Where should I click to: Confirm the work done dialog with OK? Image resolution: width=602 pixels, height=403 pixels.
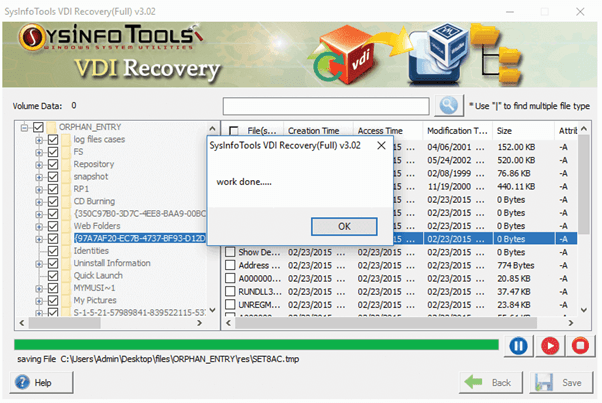click(x=344, y=226)
